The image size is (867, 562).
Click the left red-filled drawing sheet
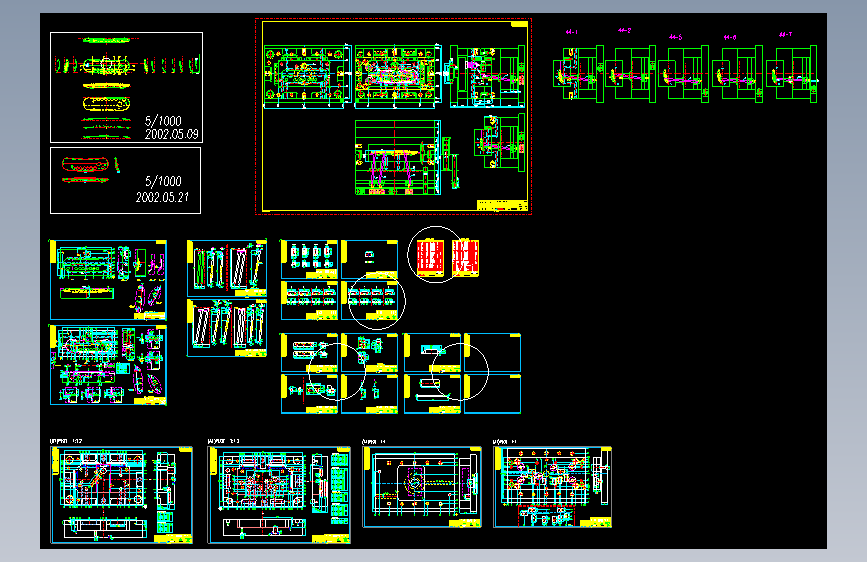coord(430,257)
